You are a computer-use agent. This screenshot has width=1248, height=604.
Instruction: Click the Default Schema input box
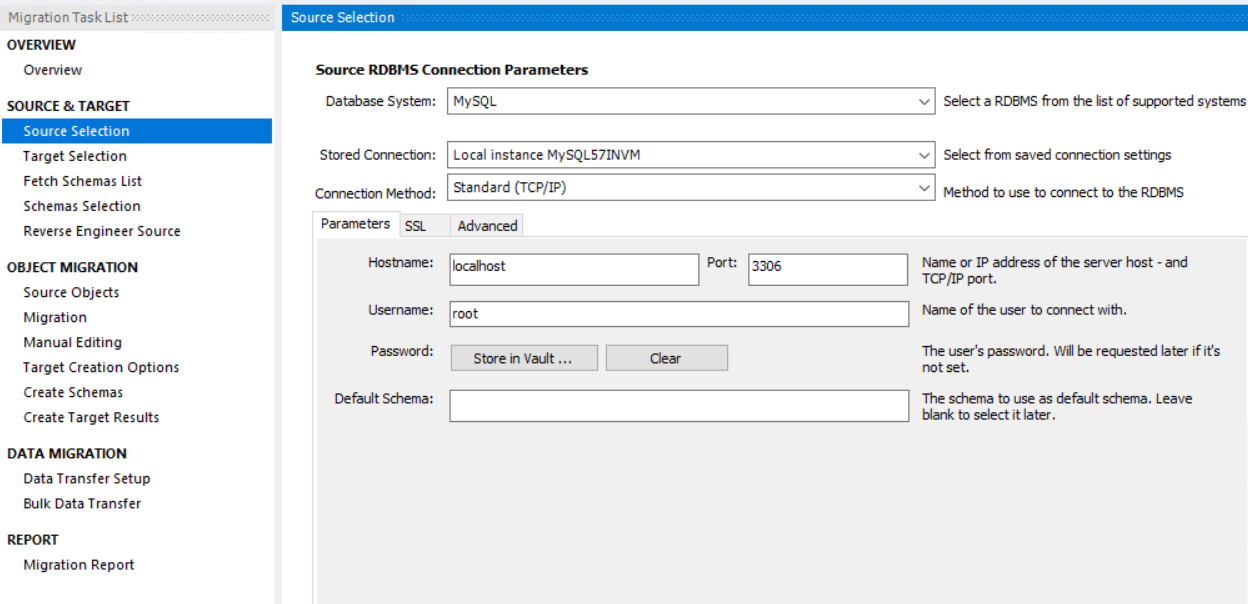tap(678, 405)
